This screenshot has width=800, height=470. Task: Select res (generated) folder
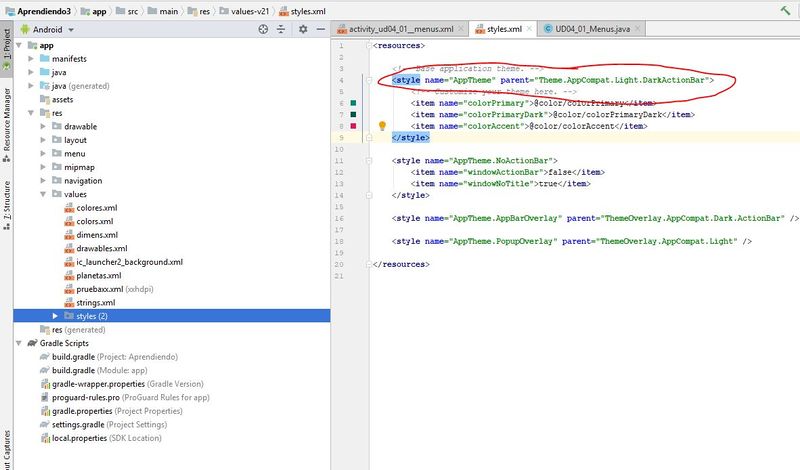coord(73,330)
